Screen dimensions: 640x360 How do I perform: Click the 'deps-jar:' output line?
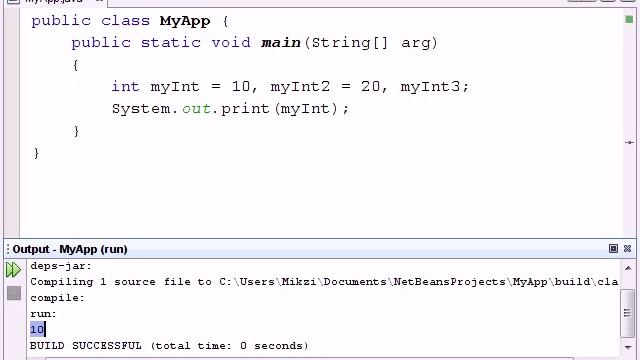[x=61, y=266]
